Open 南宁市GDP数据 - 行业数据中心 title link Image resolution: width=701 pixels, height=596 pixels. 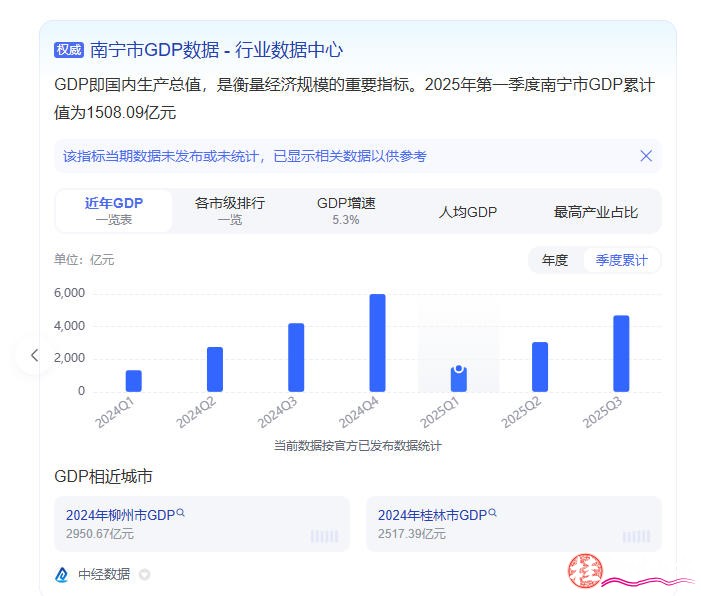(216, 49)
